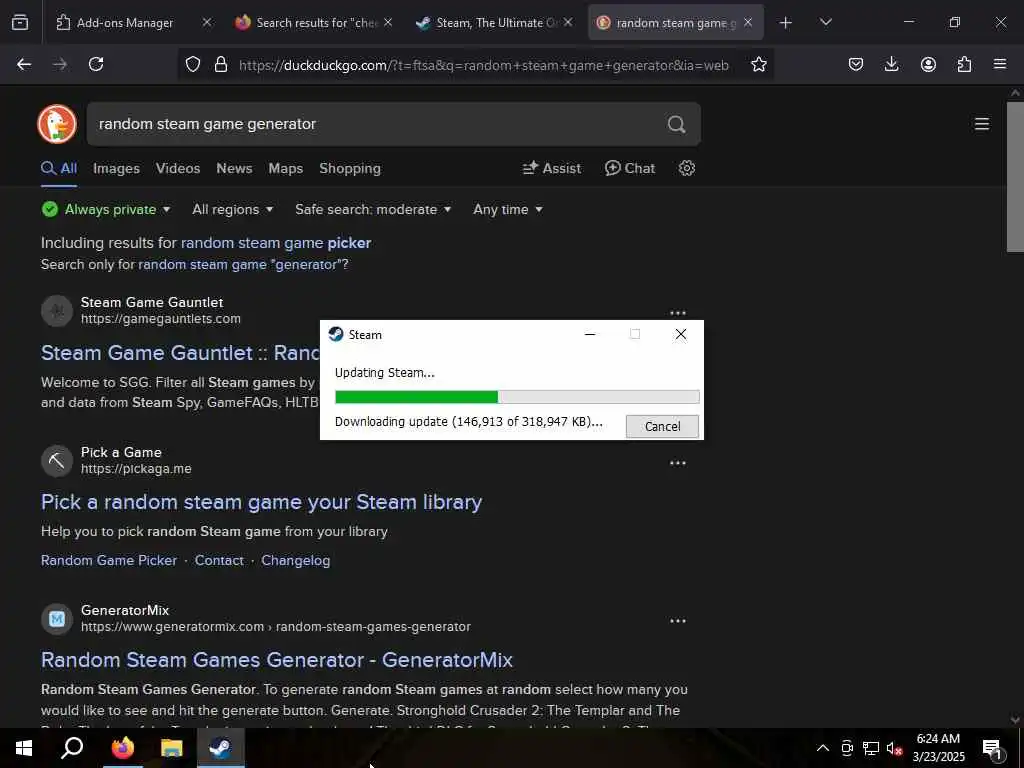Image resolution: width=1024 pixels, height=768 pixels.
Task: View site security padlock info
Action: 221,64
